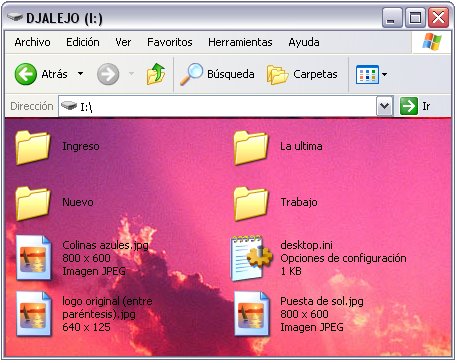This screenshot has height=363, width=457.
Task: Select the La ultima folder icon
Action: pos(251,147)
